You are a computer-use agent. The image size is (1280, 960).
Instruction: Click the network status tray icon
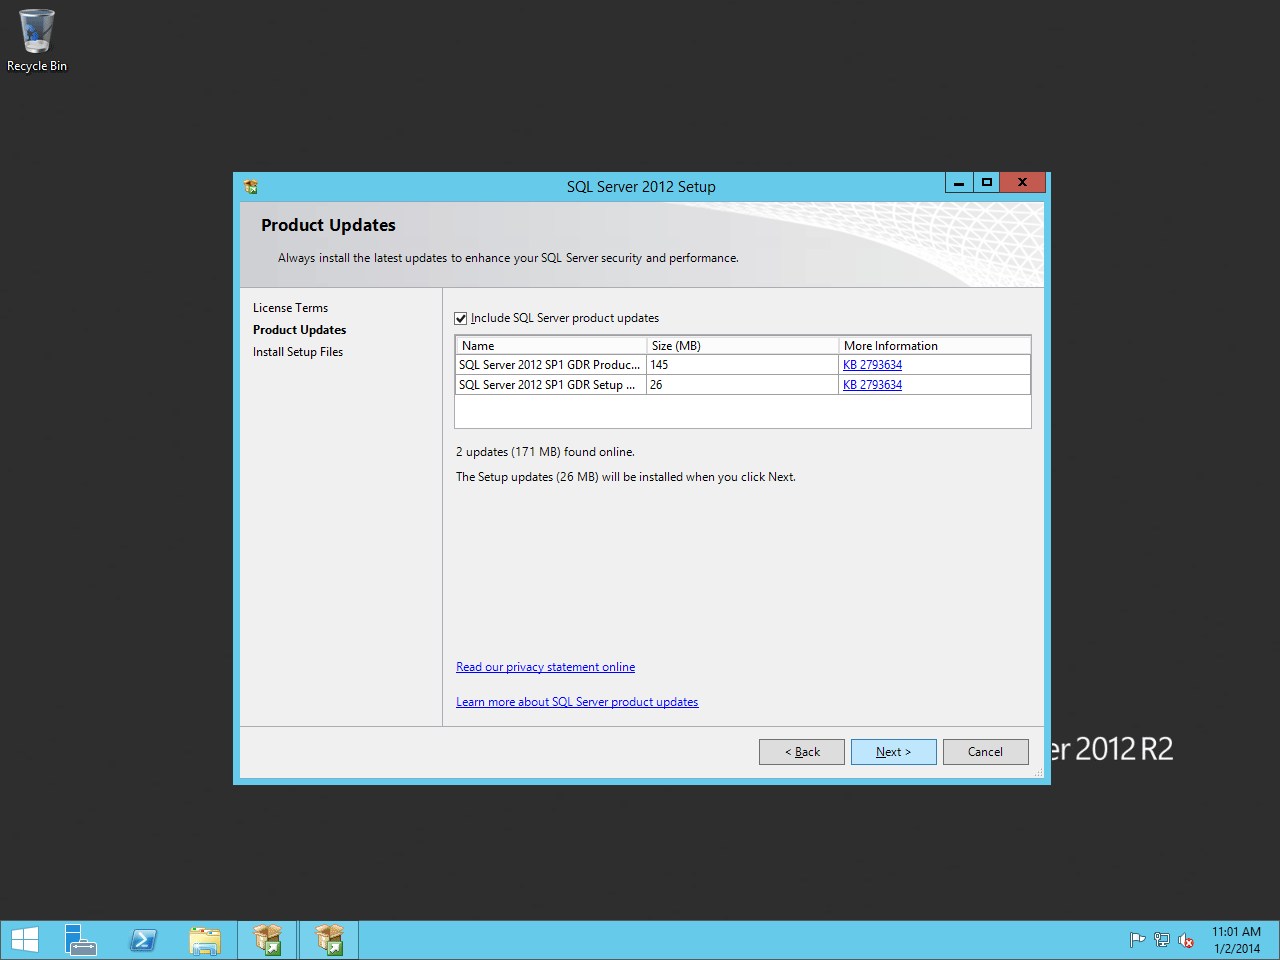click(1161, 940)
